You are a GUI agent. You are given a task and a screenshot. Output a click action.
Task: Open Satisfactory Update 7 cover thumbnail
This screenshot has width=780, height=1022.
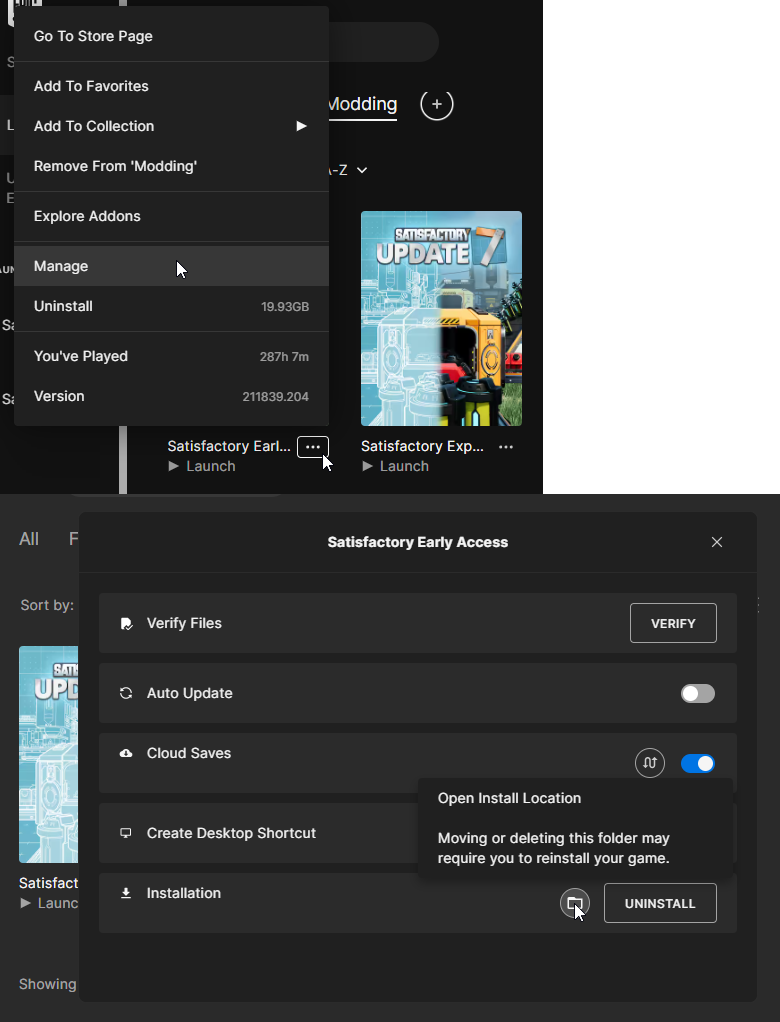(x=441, y=318)
